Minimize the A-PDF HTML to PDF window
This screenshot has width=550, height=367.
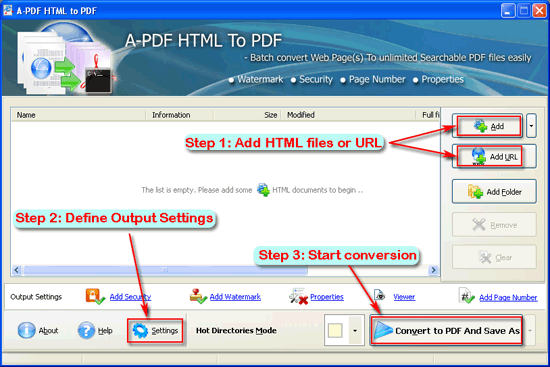(508, 10)
